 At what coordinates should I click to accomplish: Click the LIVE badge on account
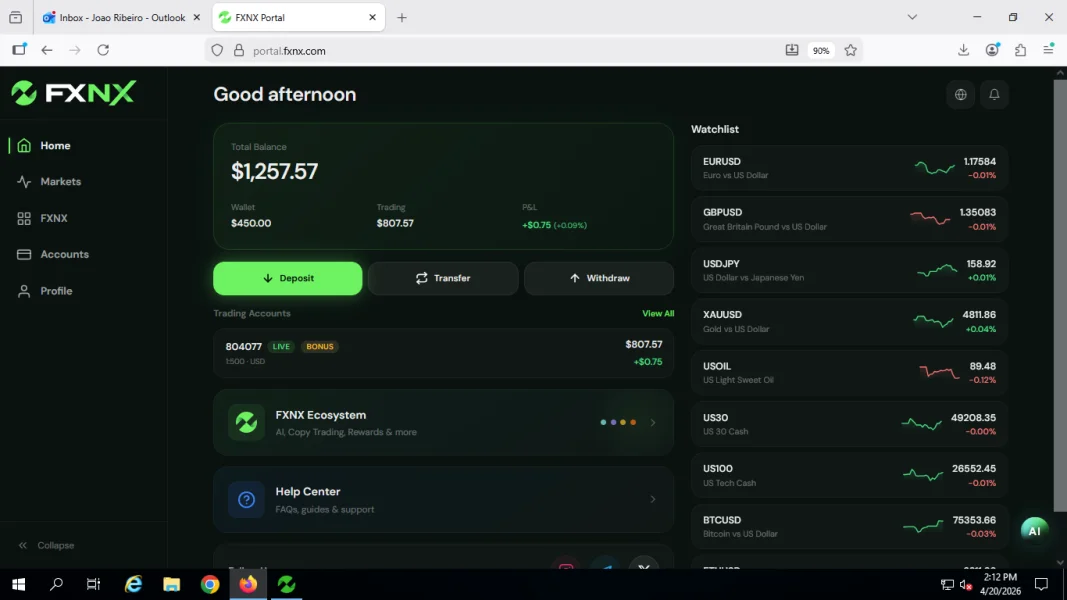pyautogui.click(x=281, y=347)
